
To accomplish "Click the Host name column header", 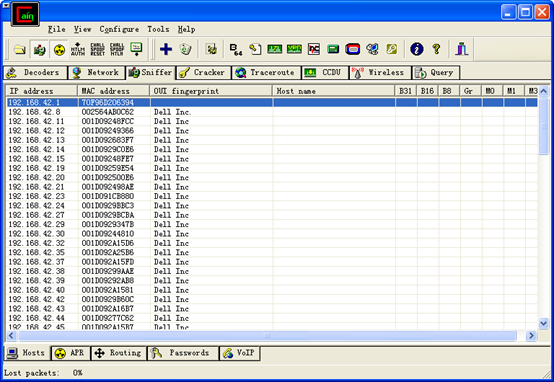I will coord(334,91).
